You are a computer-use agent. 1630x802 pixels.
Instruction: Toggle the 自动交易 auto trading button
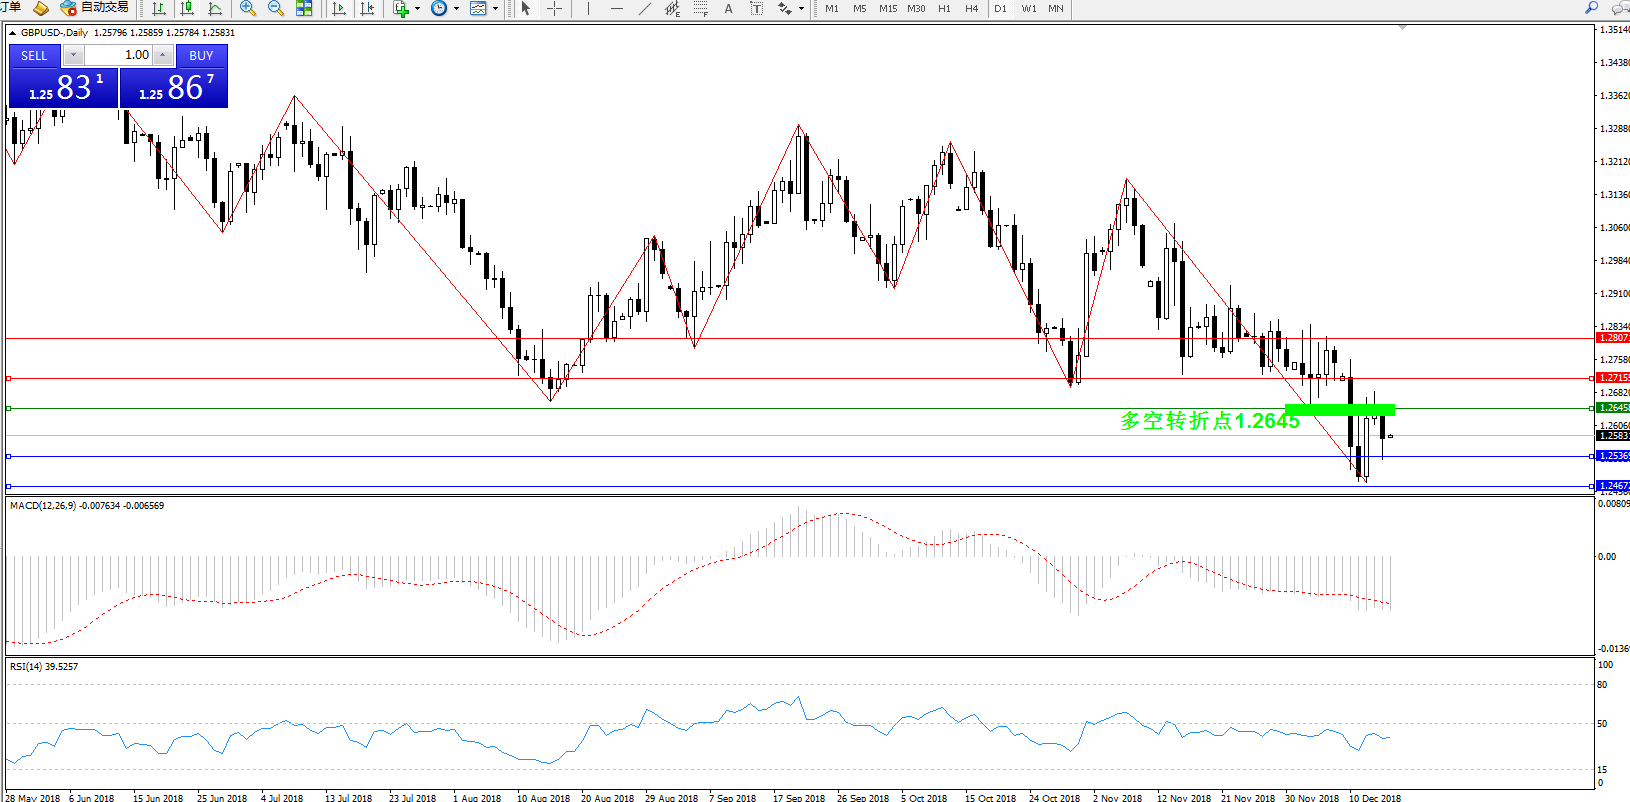point(96,8)
